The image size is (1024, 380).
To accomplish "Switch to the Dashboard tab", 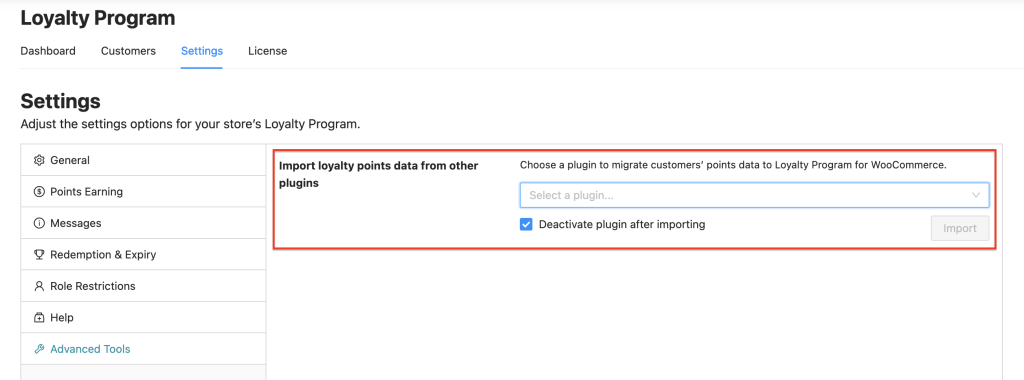I will tap(48, 51).
